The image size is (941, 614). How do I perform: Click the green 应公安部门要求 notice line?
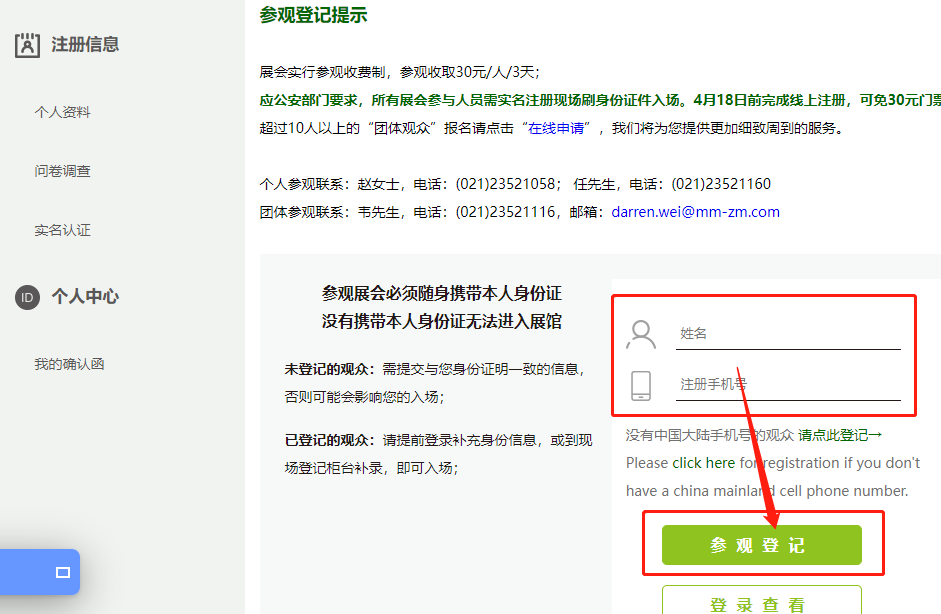(x=600, y=100)
